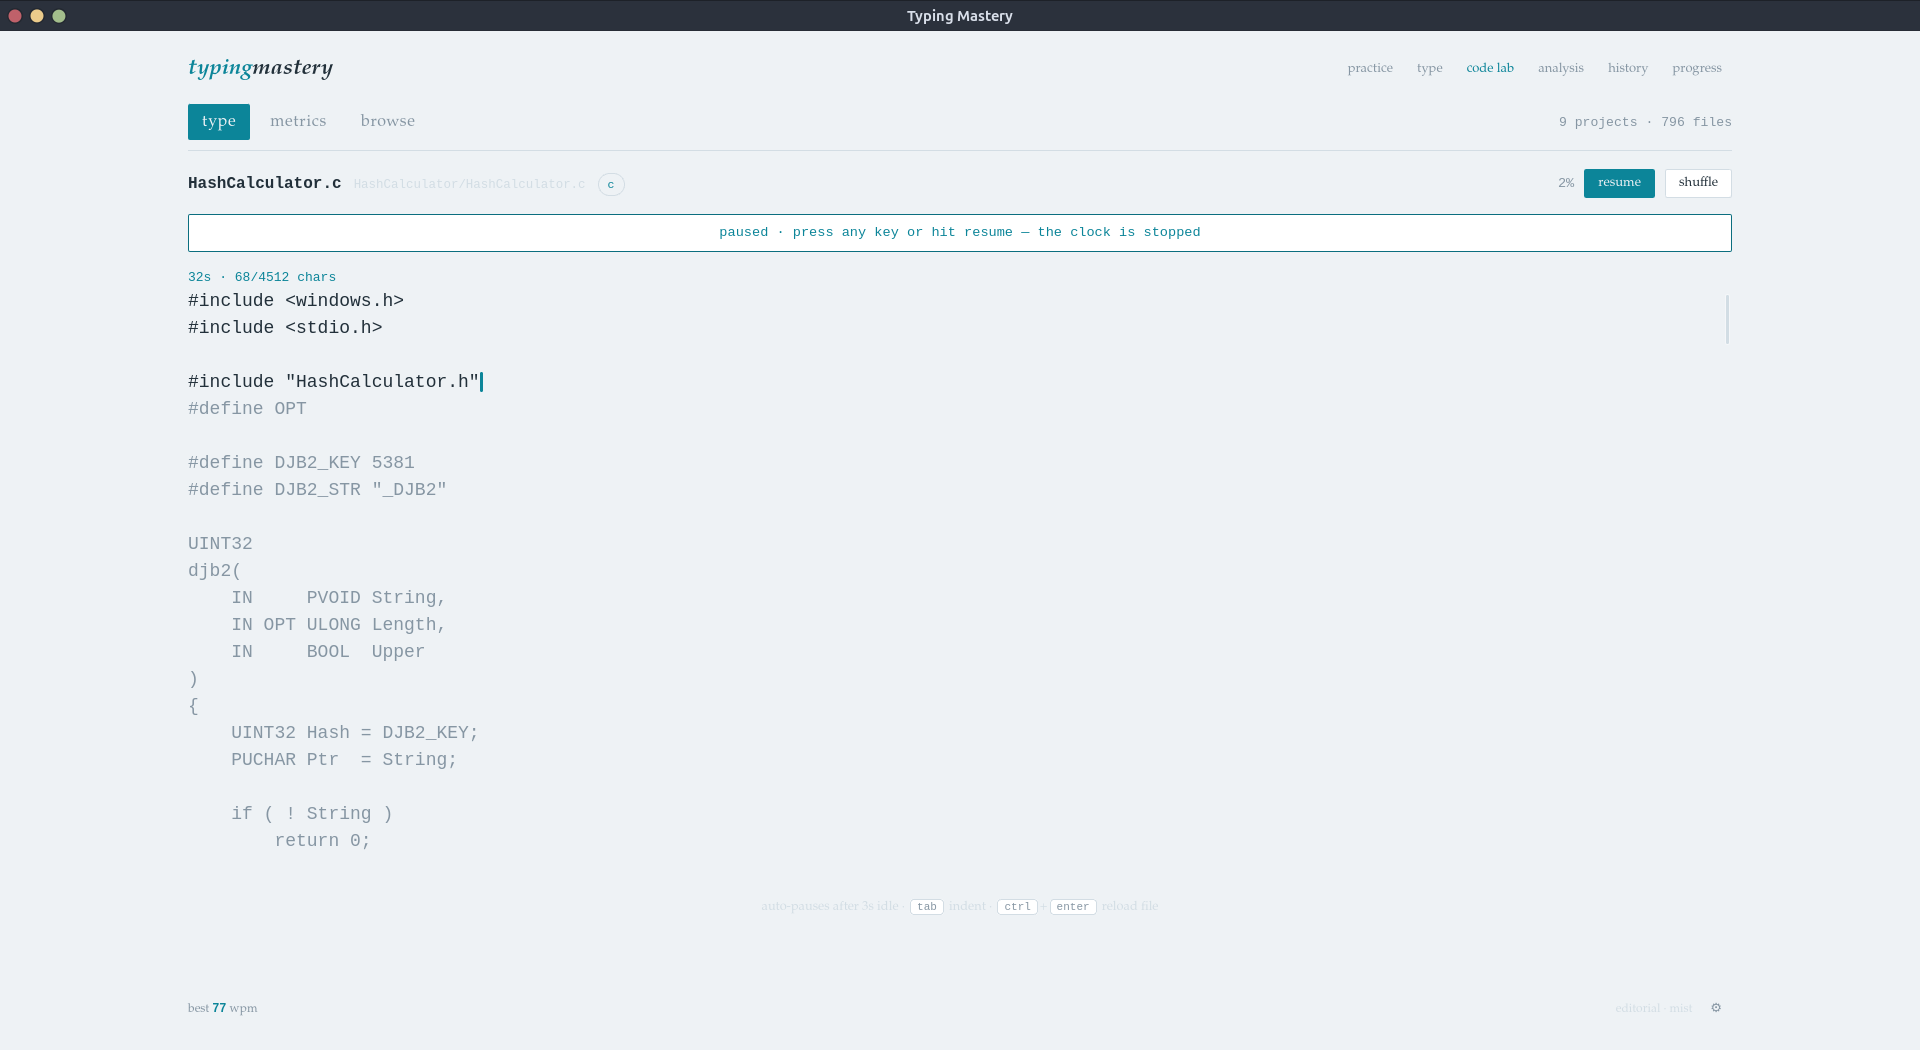1920x1050 pixels.
Task: View the history page
Action: [x=1628, y=68]
